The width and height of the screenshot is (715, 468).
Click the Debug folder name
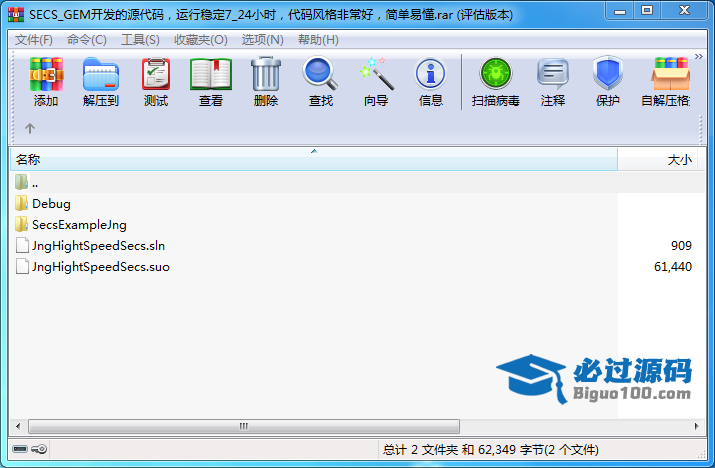tap(52, 203)
